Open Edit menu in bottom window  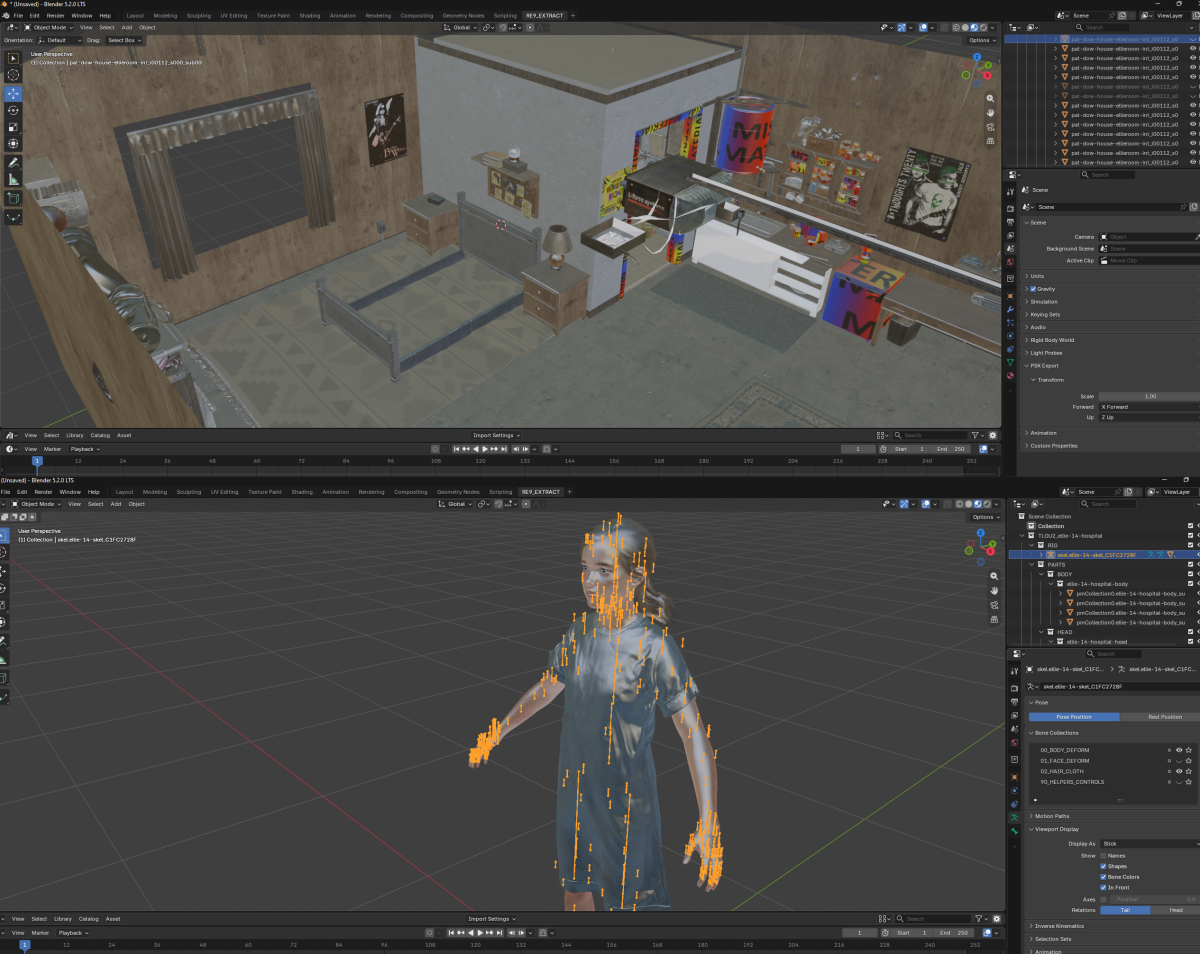(x=22, y=492)
